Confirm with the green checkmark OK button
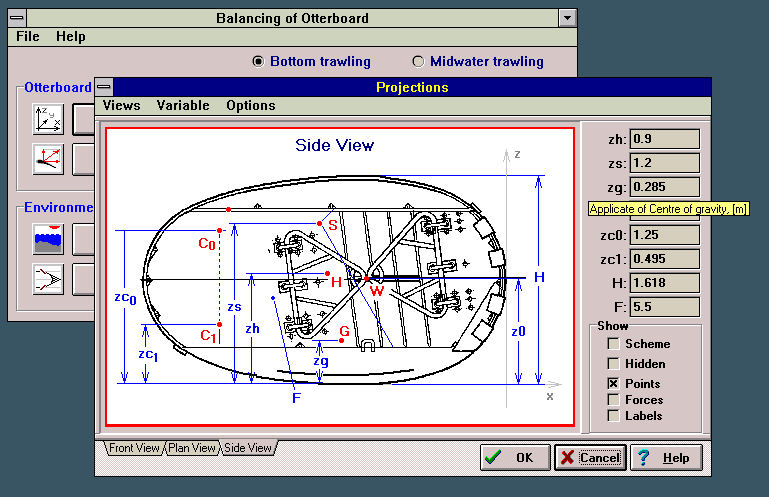 click(x=514, y=458)
